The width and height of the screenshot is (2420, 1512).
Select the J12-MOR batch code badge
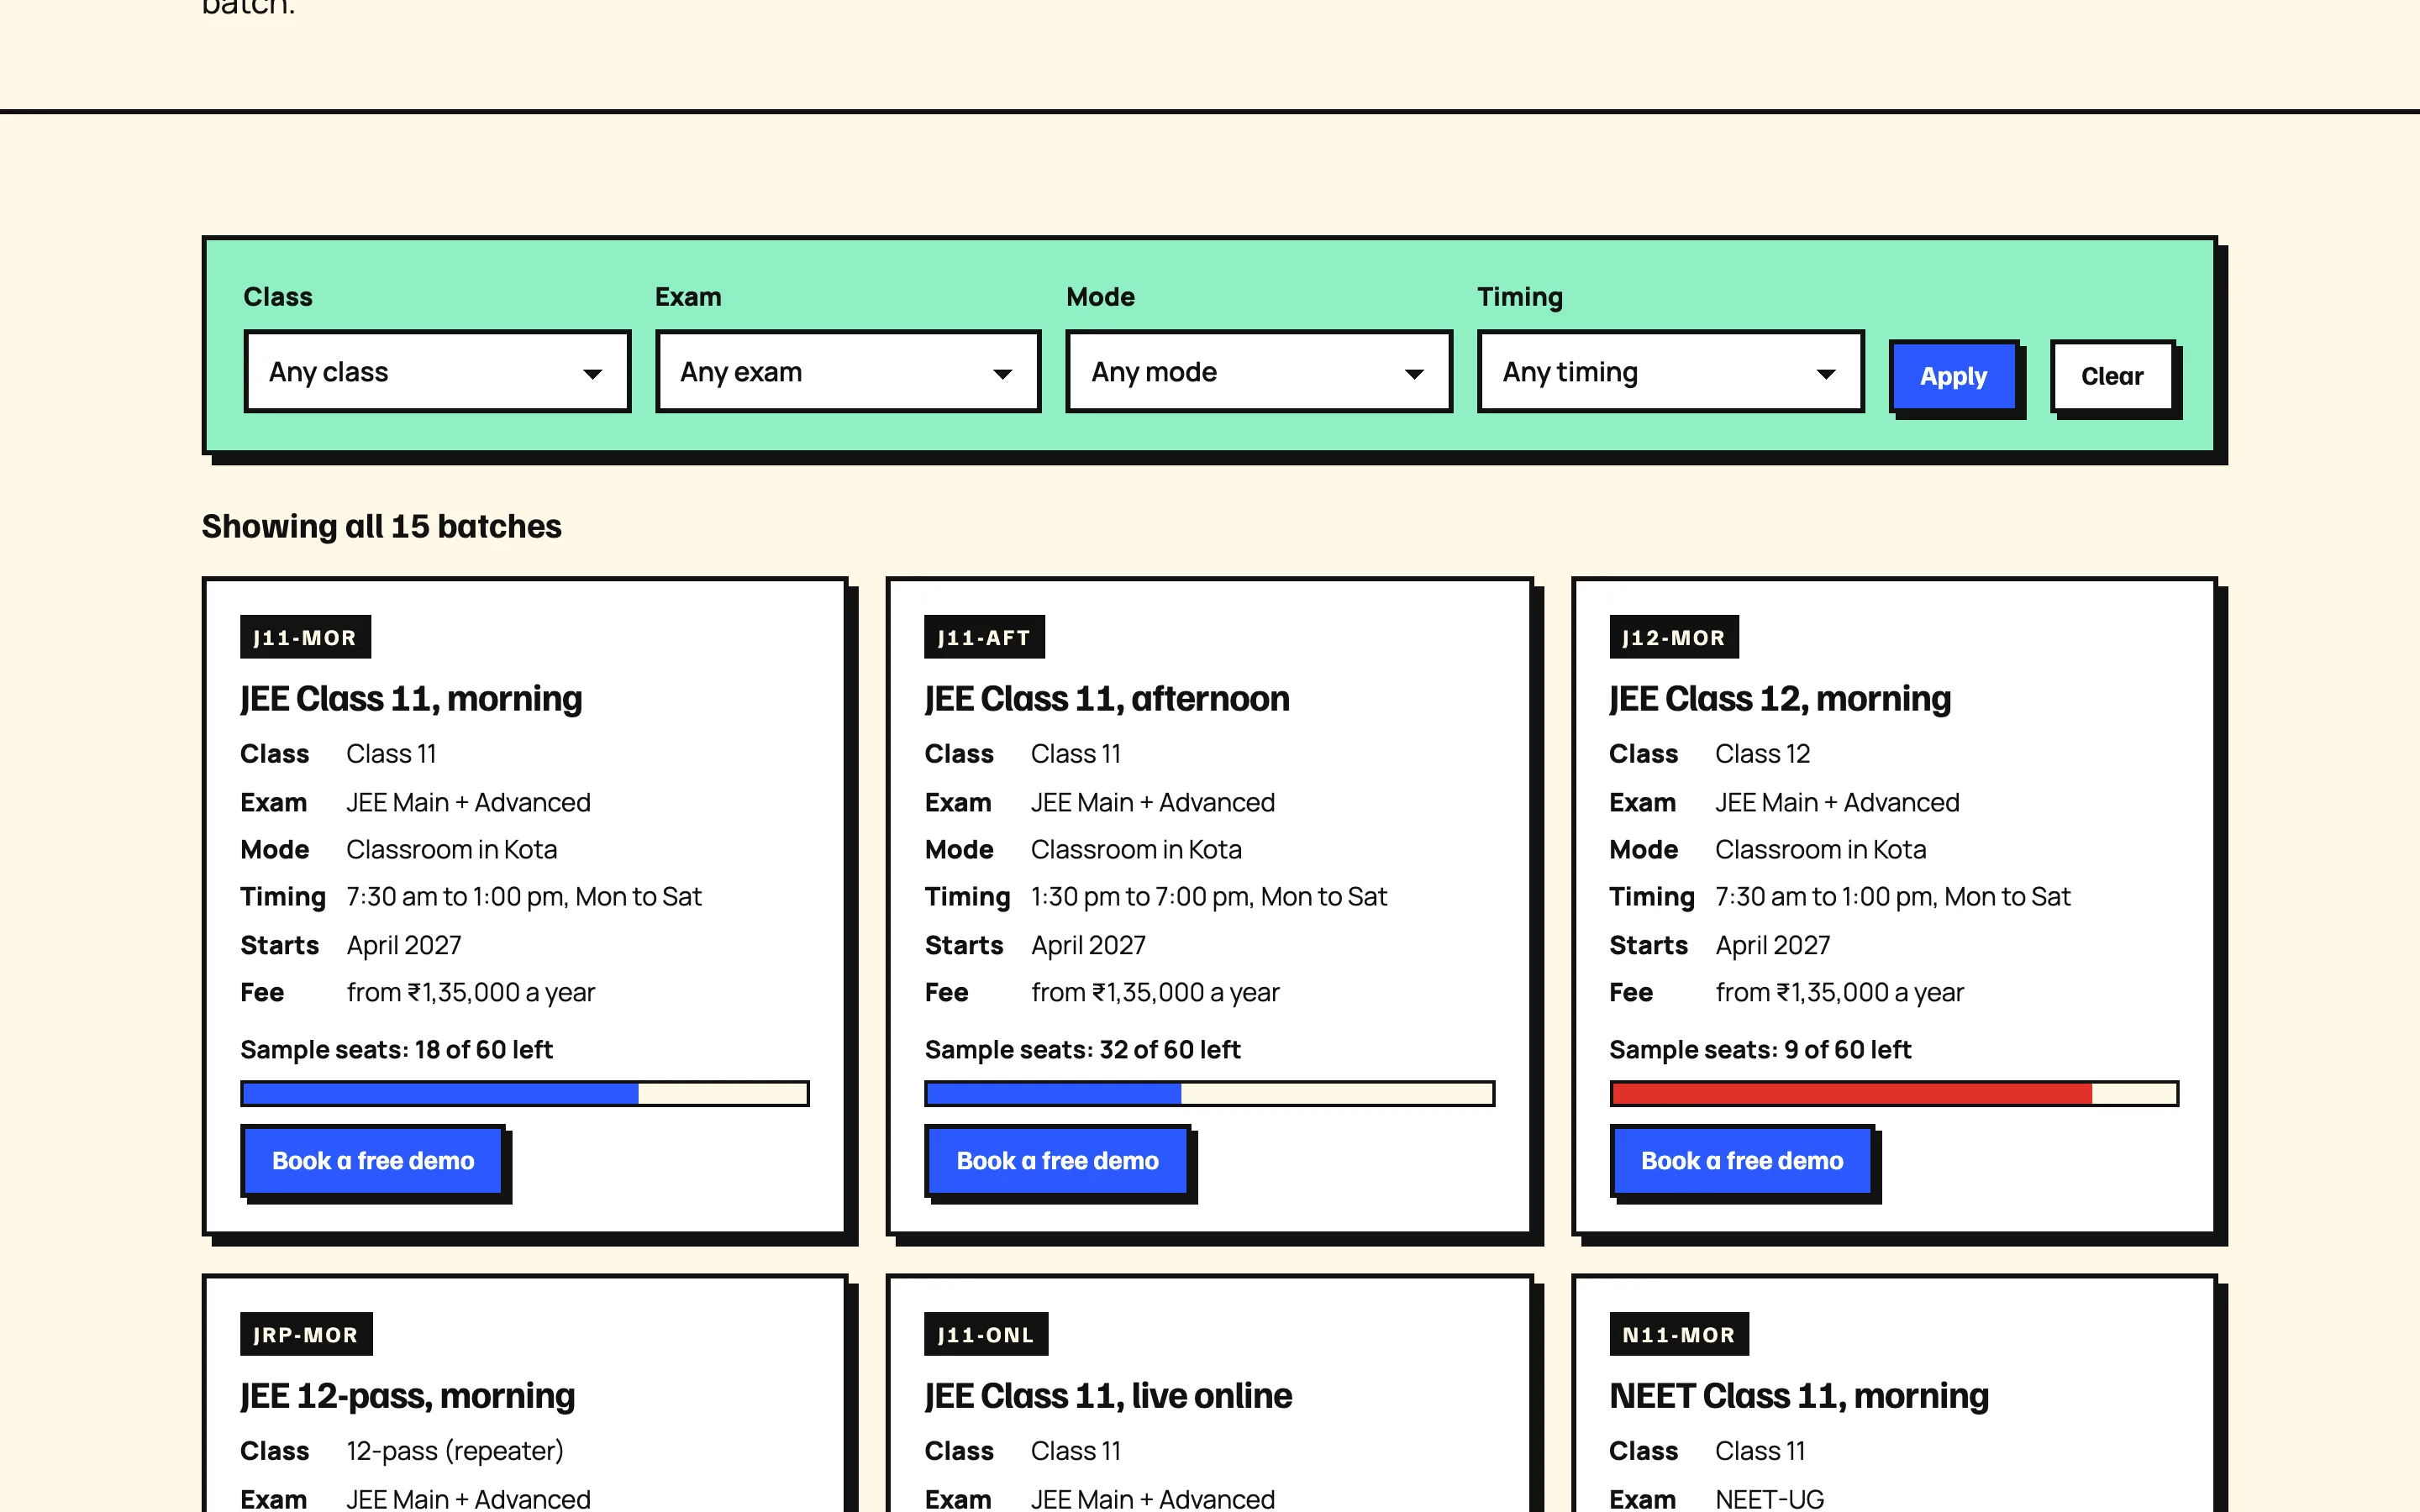tap(1674, 637)
